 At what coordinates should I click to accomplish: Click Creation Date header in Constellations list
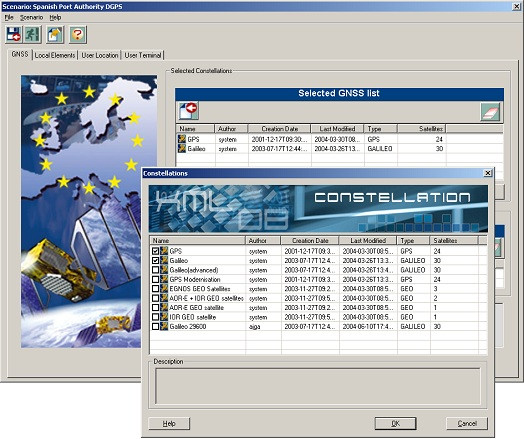tap(310, 240)
